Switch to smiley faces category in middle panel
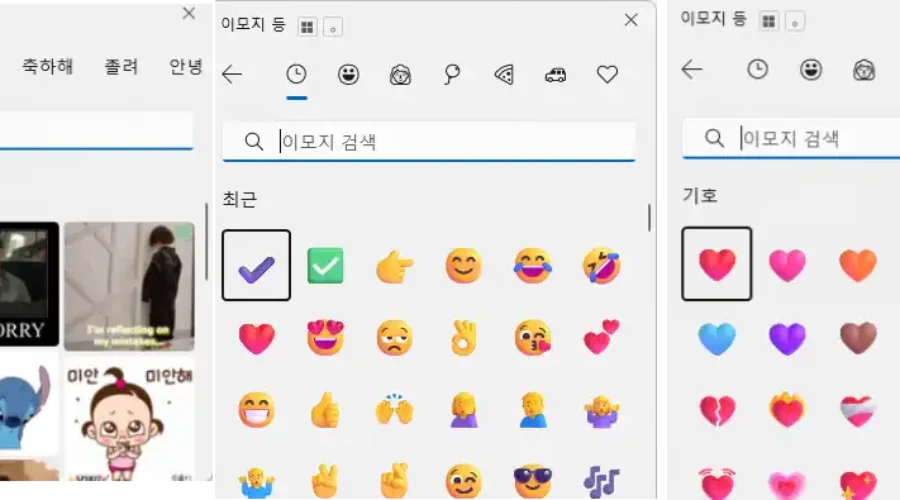The height and width of the screenshot is (500, 900). coord(348,75)
